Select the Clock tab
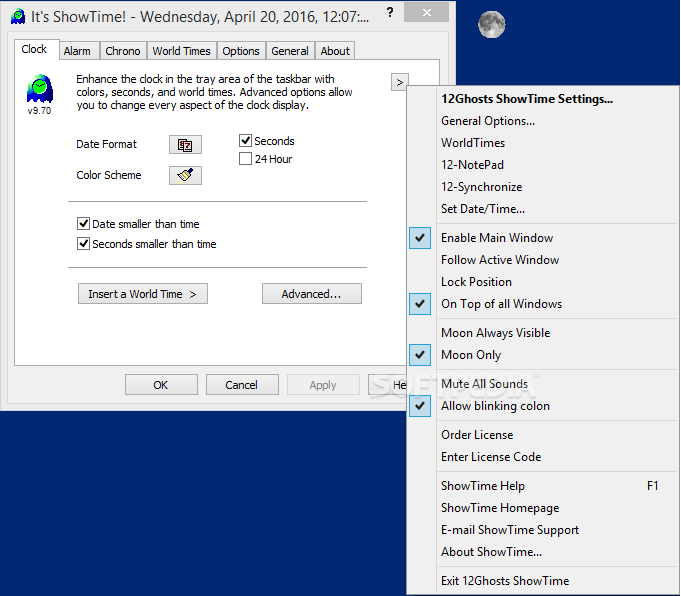 tap(34, 49)
